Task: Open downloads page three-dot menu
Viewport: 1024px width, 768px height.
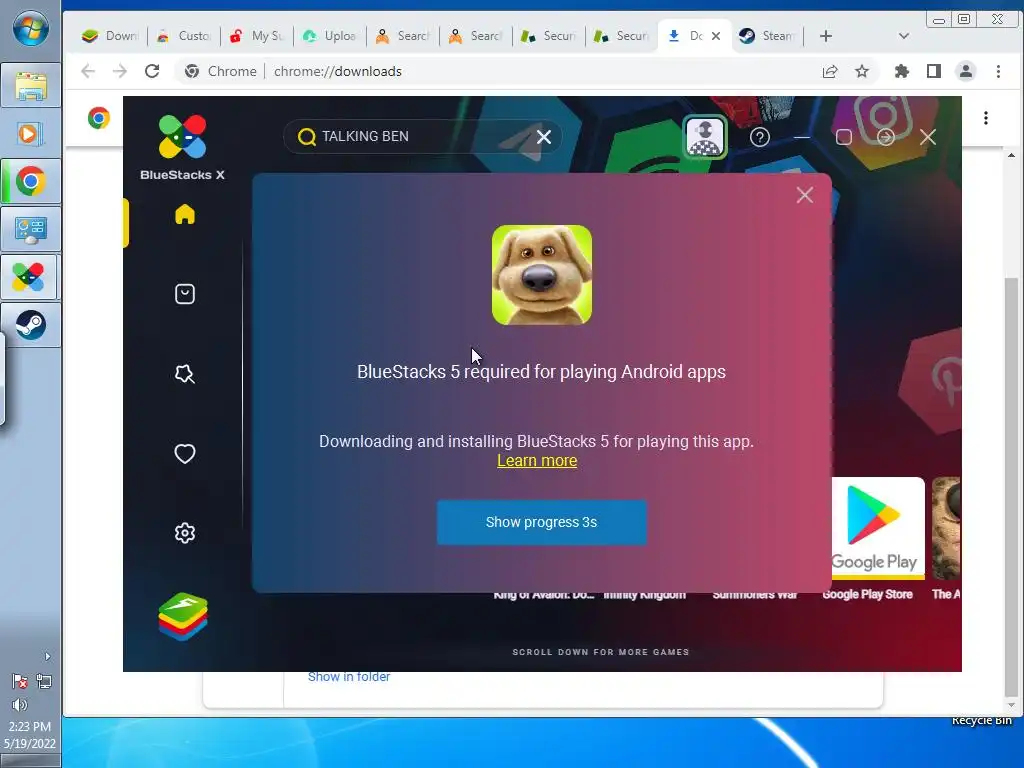Action: tap(985, 118)
